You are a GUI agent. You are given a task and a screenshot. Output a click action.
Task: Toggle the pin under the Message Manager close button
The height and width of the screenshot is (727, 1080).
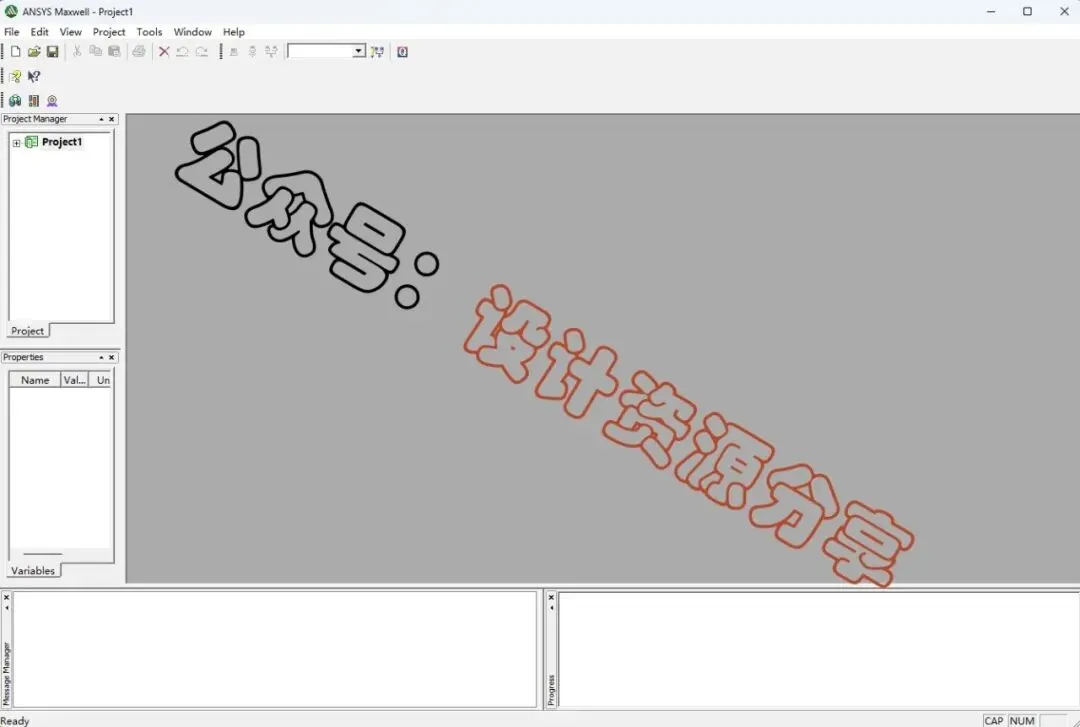click(7, 608)
